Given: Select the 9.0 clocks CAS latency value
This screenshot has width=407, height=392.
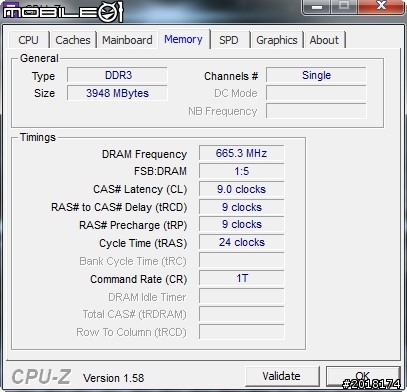Looking at the screenshot, I should tap(242, 189).
